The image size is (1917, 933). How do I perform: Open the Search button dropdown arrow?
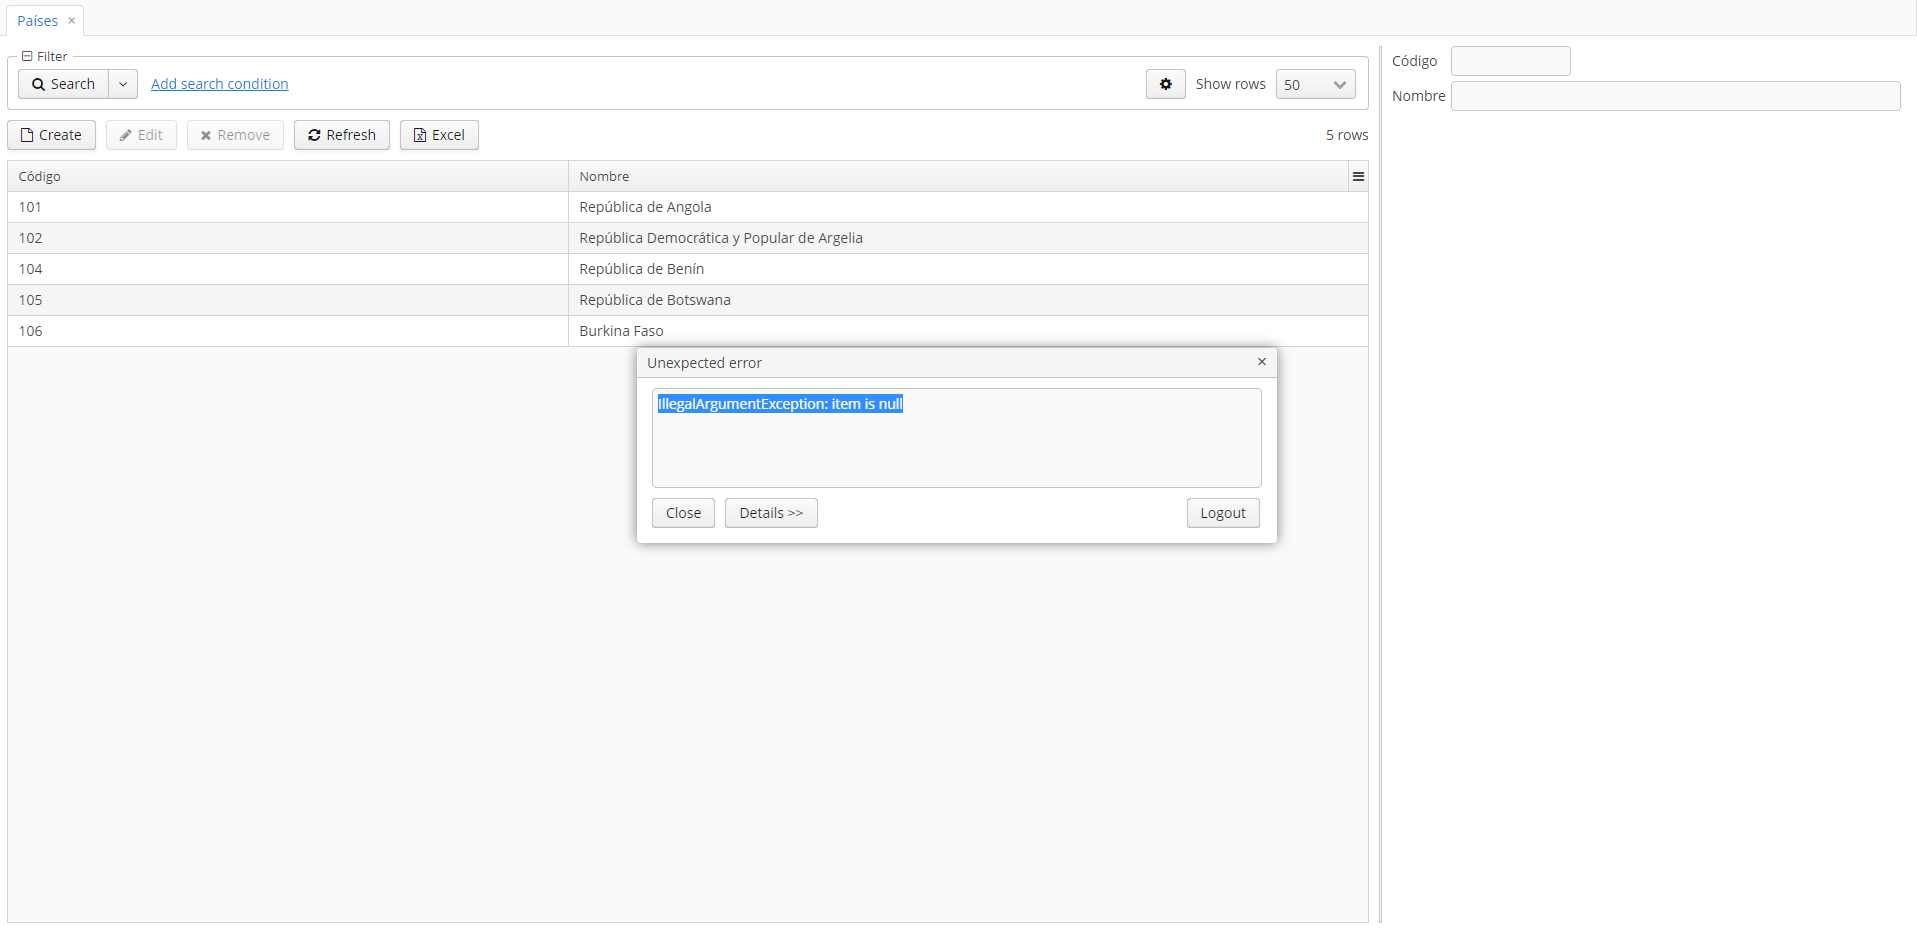(x=122, y=84)
